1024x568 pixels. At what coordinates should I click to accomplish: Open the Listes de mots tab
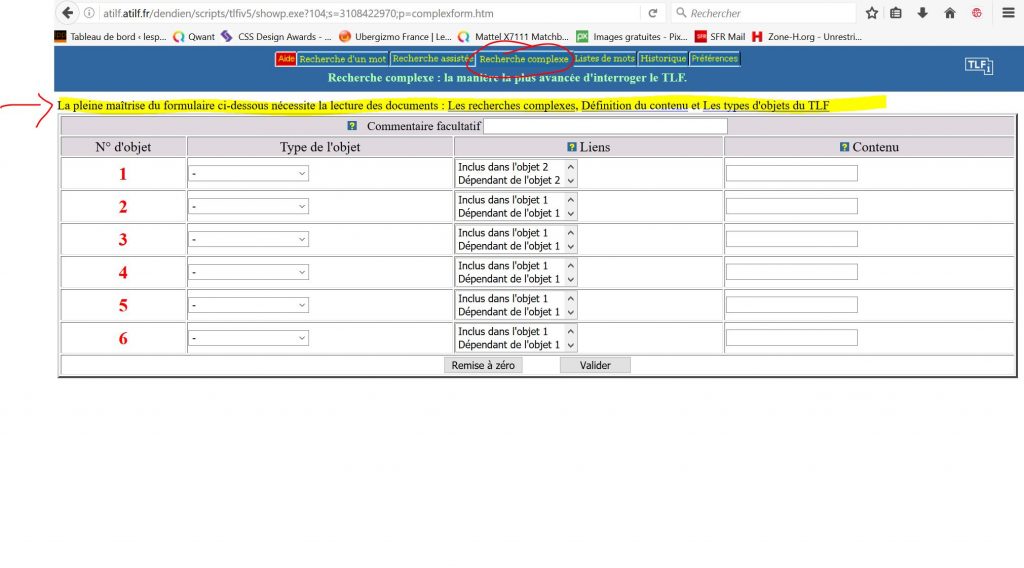click(x=604, y=59)
